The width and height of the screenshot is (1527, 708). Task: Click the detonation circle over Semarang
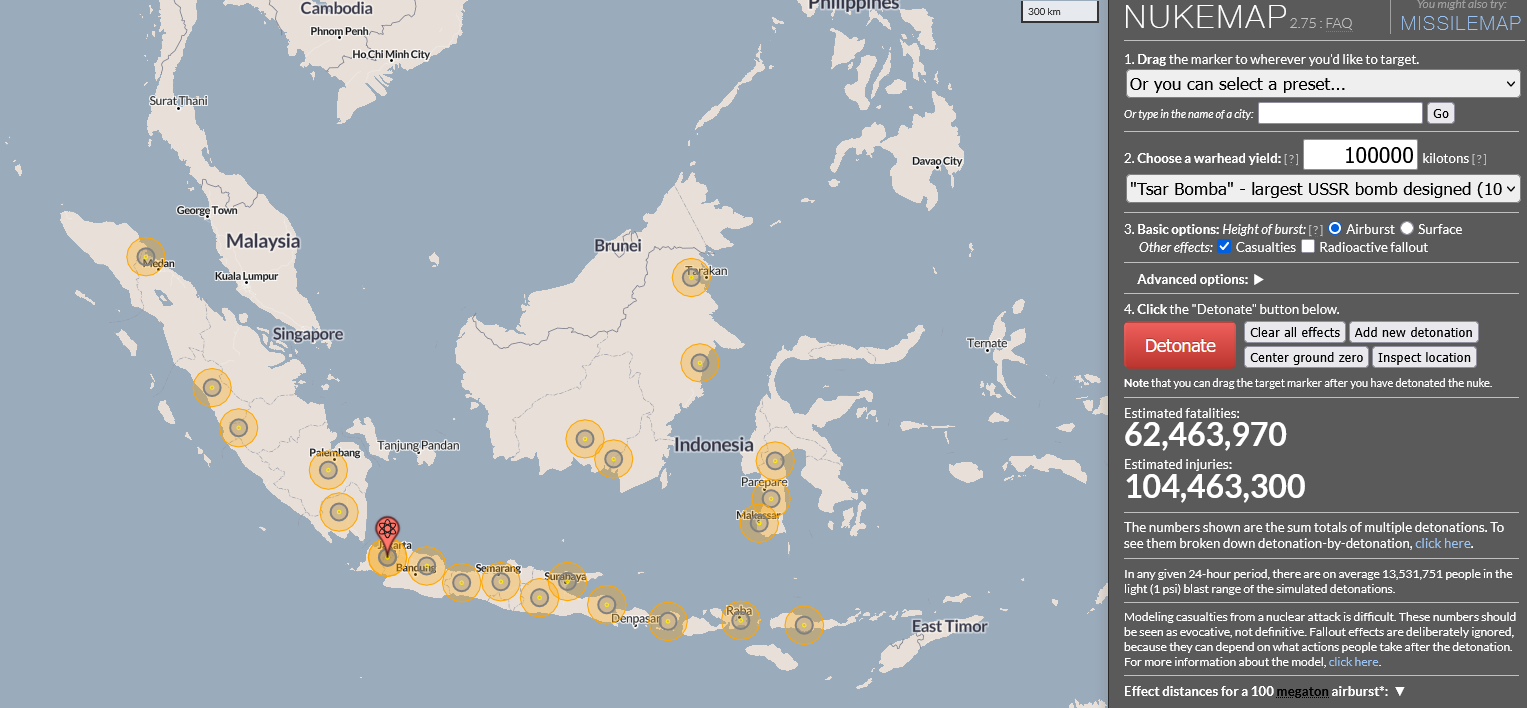coord(500,582)
